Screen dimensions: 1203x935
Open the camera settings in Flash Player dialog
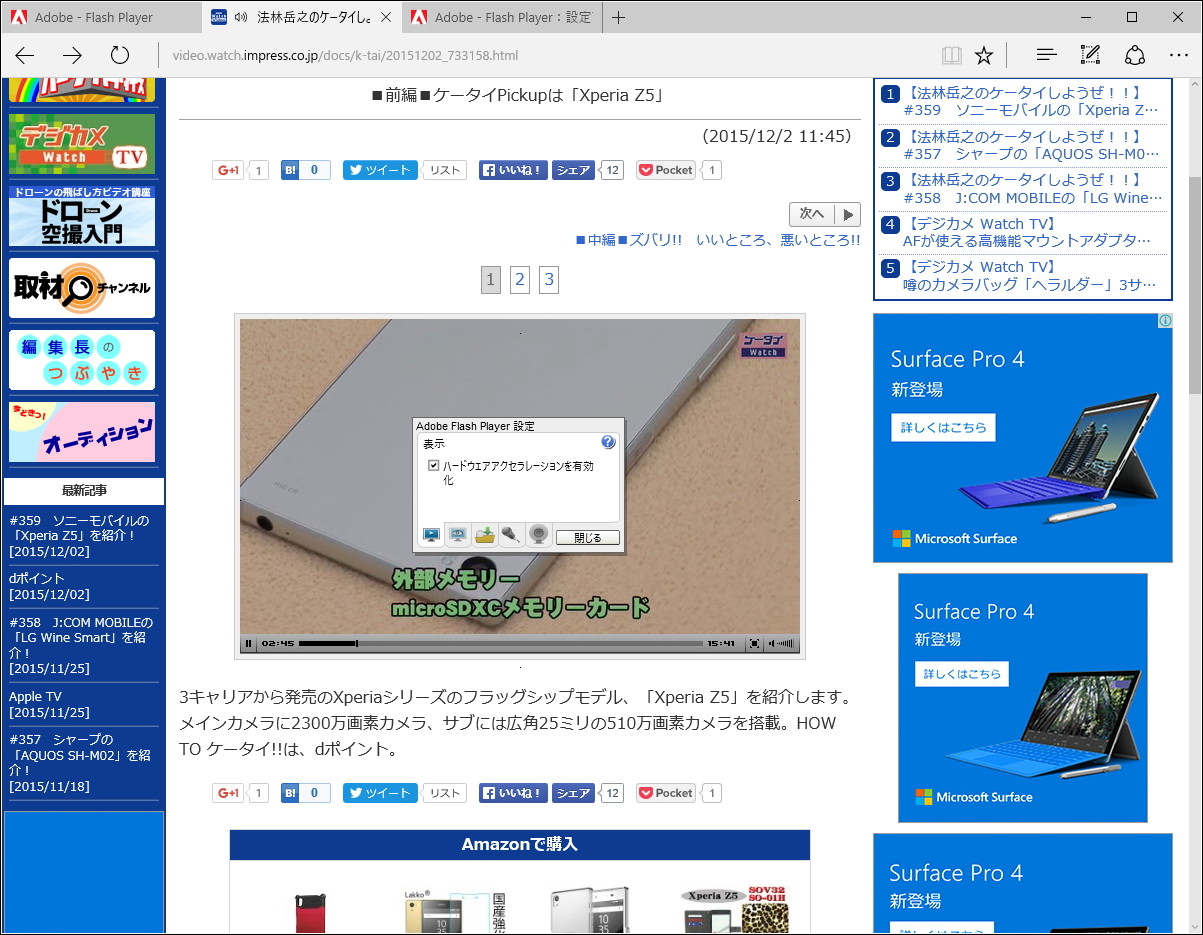click(538, 535)
